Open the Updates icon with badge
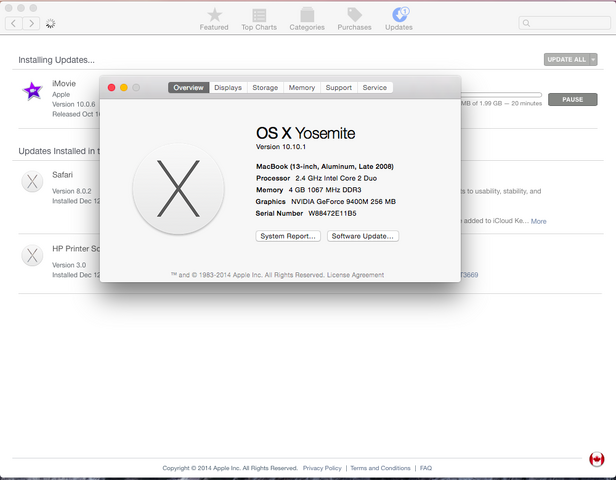The width and height of the screenshot is (616, 480). click(400, 15)
